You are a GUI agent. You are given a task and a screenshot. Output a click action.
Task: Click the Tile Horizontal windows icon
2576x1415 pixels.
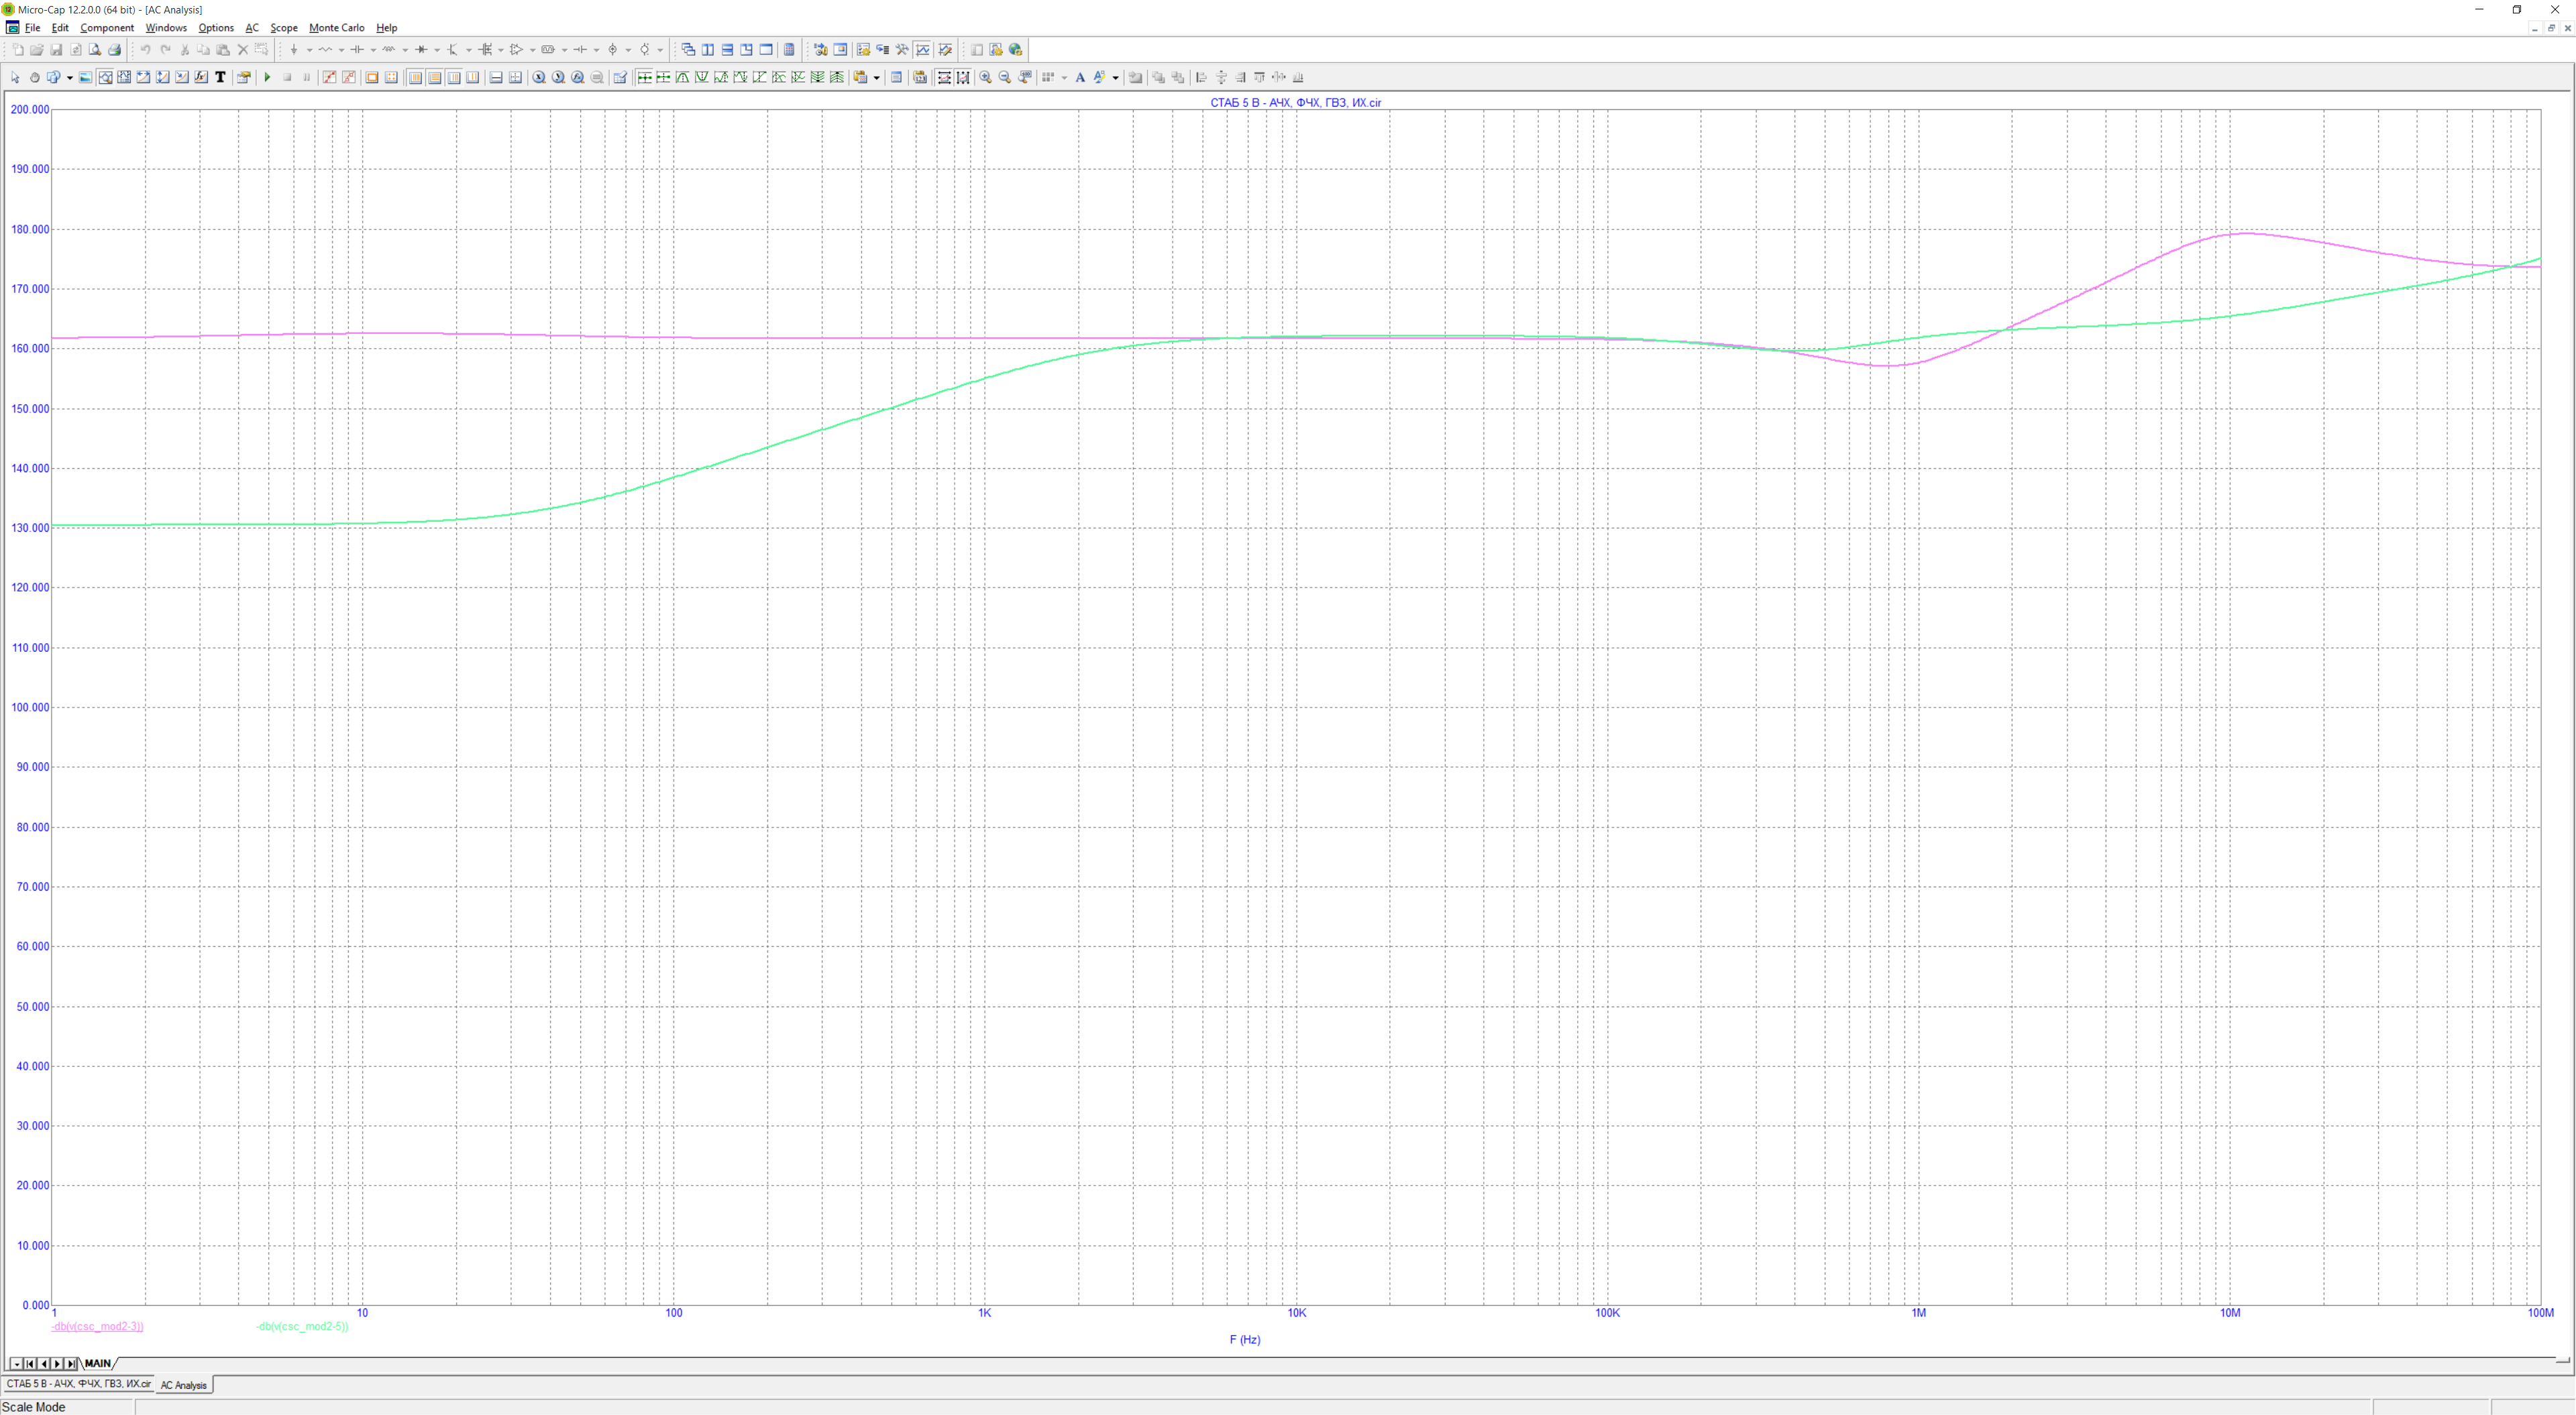click(x=727, y=49)
